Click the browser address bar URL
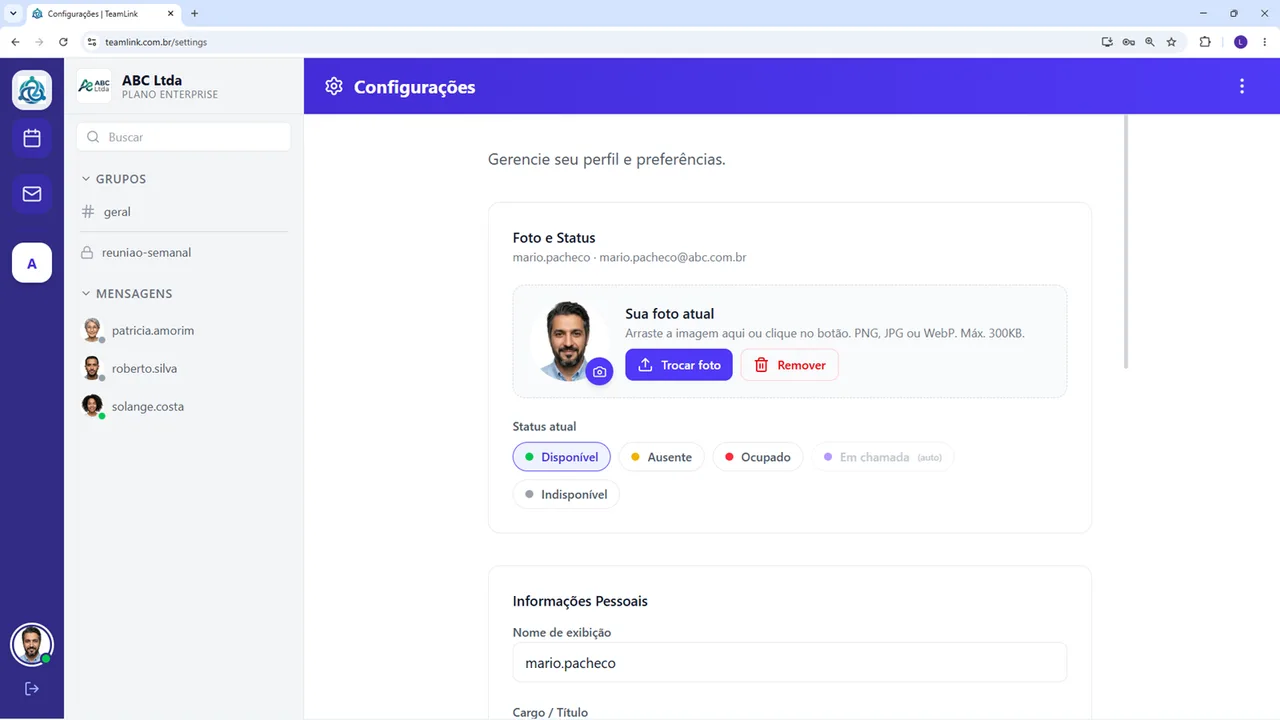 (x=156, y=42)
